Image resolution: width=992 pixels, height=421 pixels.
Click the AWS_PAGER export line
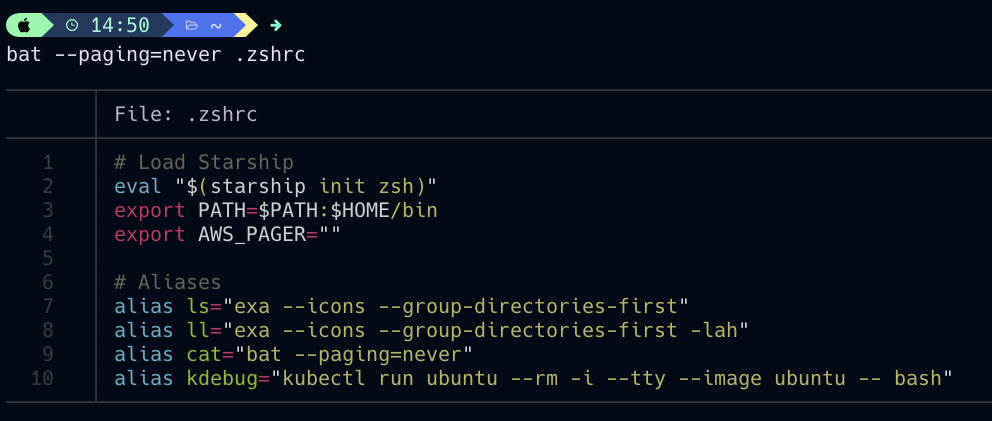228,234
